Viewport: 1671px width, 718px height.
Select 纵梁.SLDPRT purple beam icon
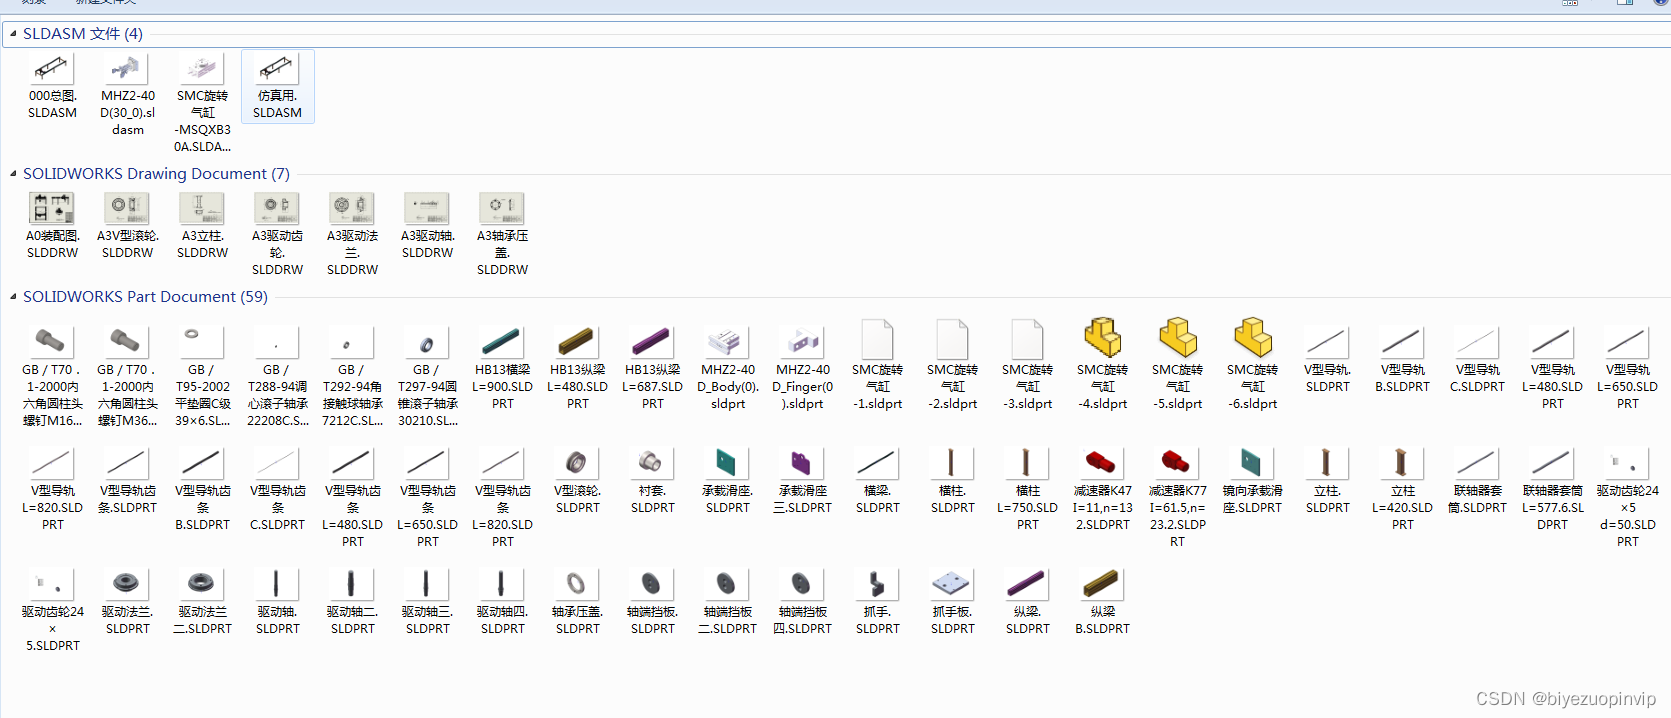pyautogui.click(x=1027, y=583)
